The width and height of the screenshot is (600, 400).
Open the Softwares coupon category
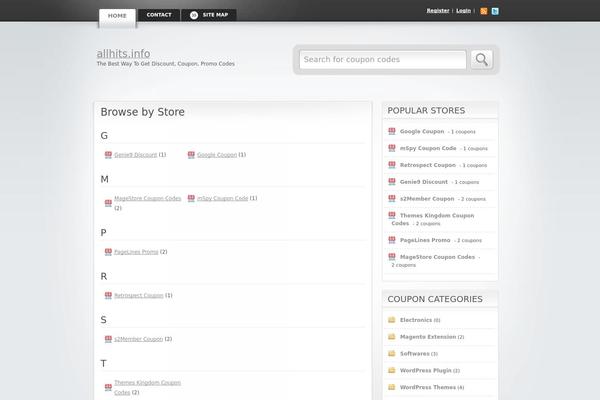click(x=414, y=354)
